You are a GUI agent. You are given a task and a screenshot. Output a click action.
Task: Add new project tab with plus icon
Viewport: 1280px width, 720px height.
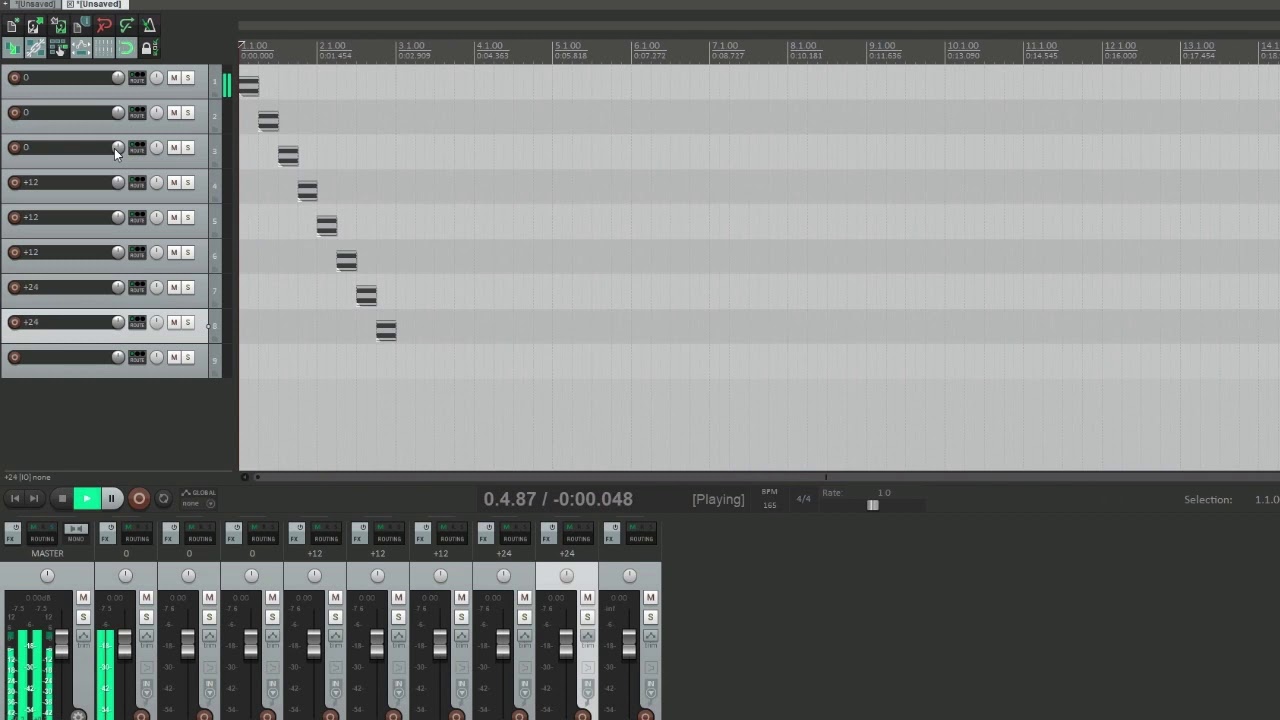[5, 4]
